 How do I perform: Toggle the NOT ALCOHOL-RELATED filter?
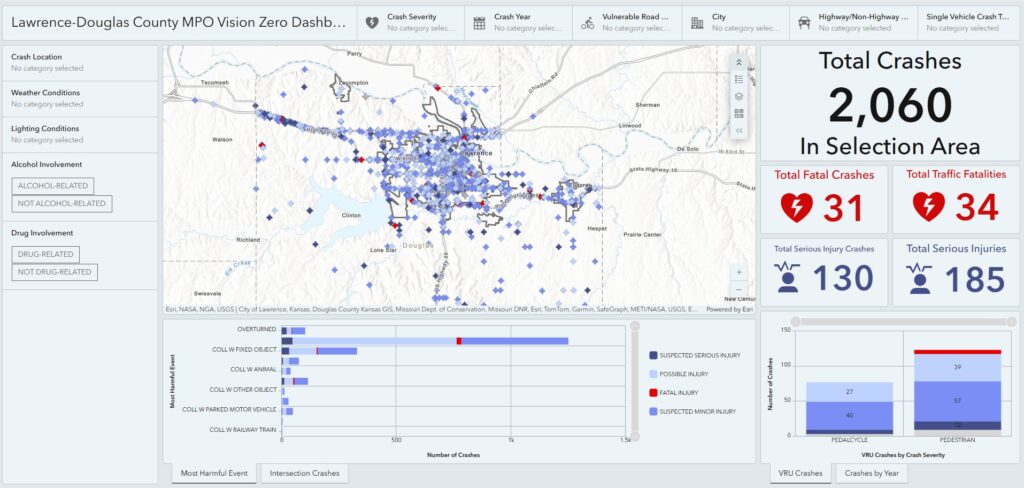(62, 204)
